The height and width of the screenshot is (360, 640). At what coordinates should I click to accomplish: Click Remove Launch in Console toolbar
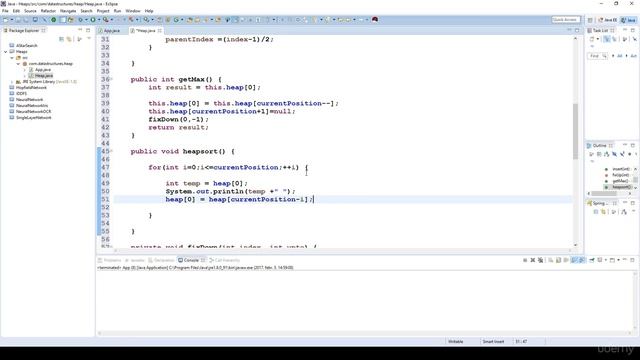[533, 260]
